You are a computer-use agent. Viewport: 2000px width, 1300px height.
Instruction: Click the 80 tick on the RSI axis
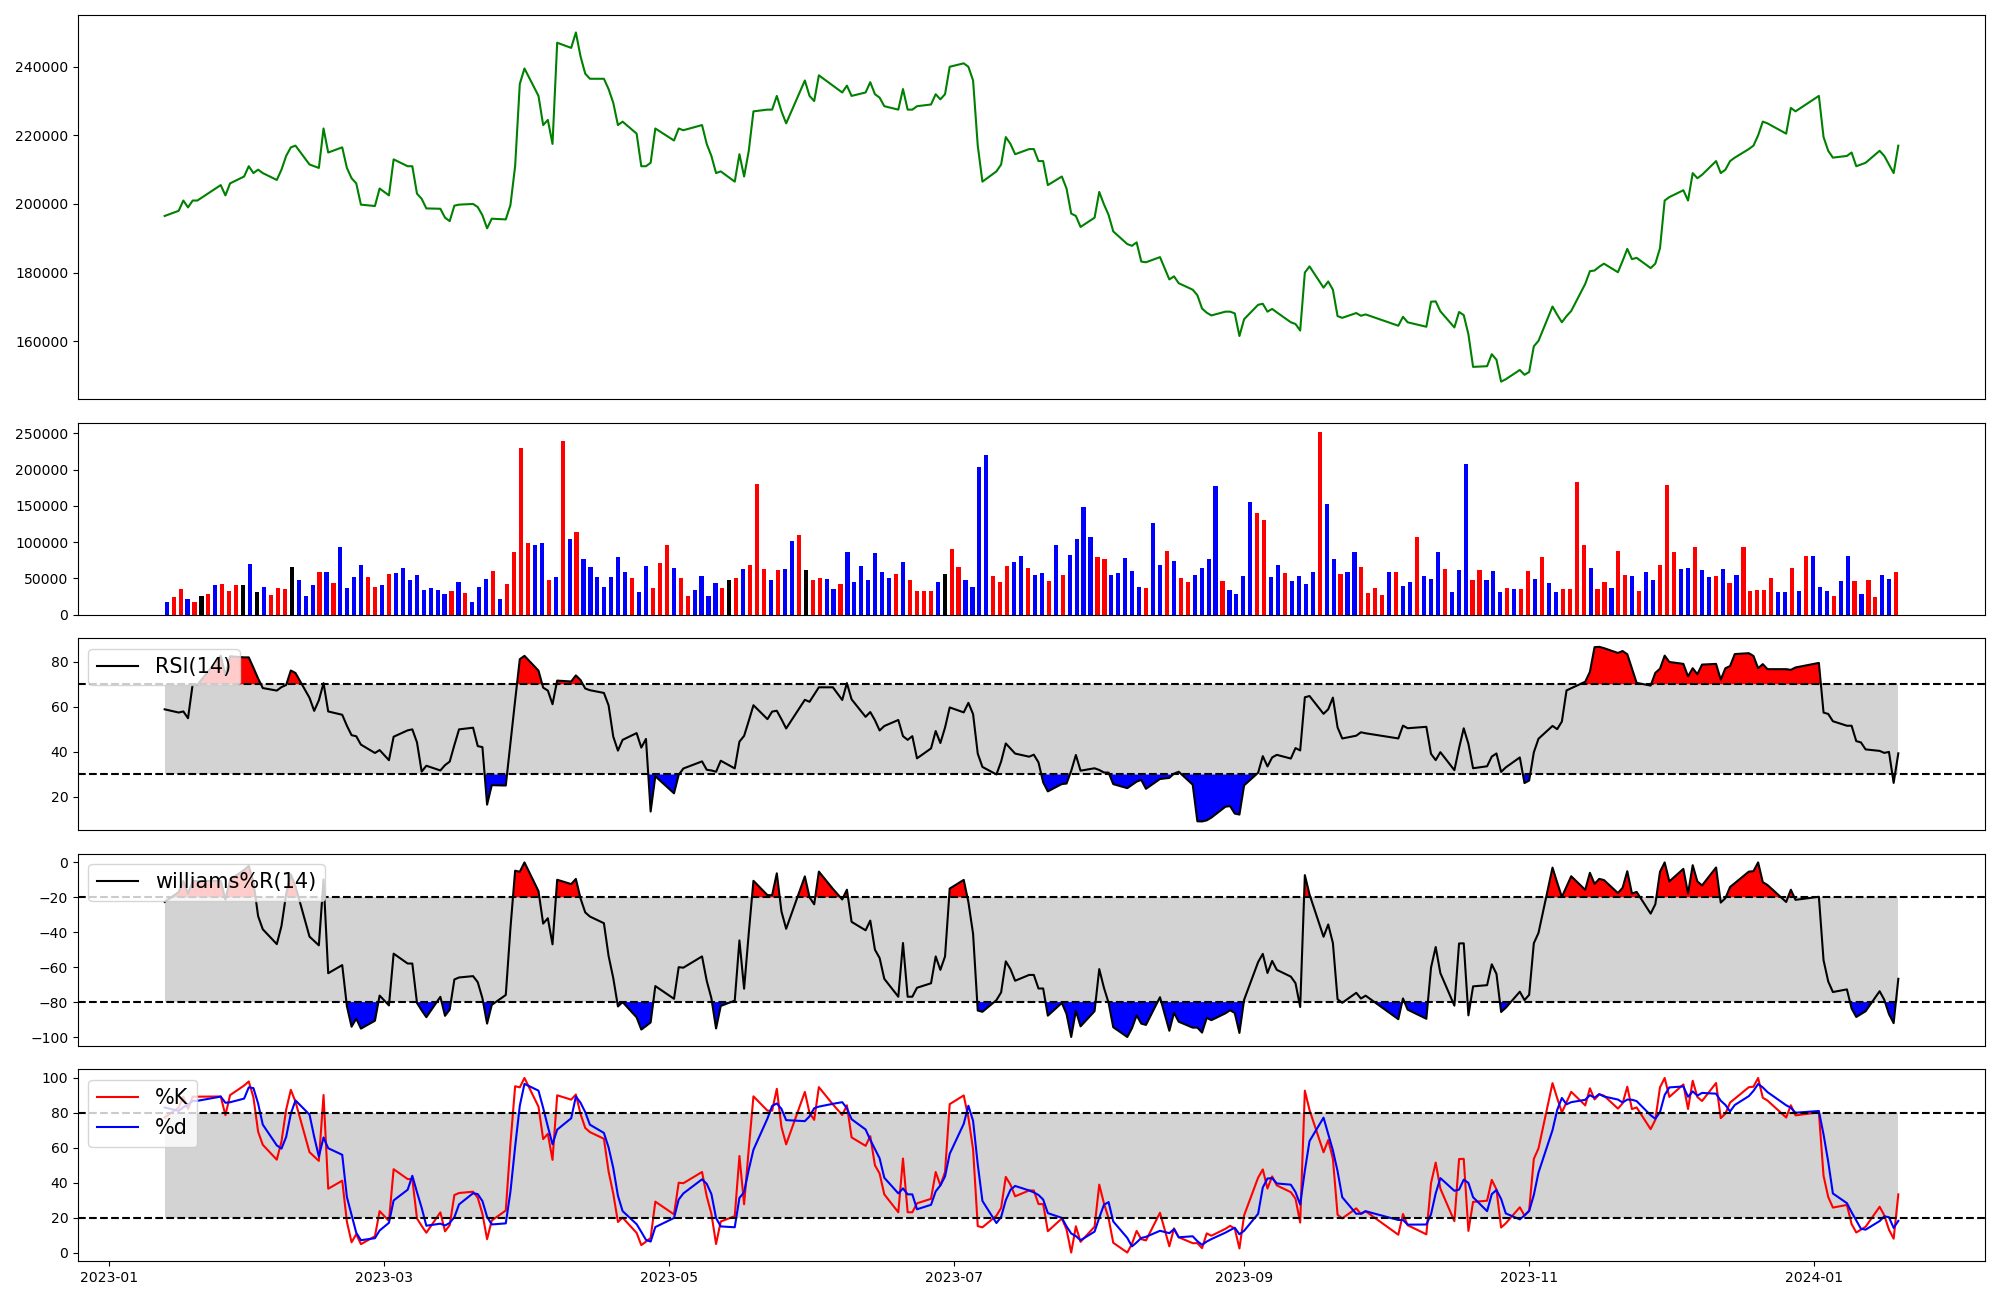pos(59,663)
